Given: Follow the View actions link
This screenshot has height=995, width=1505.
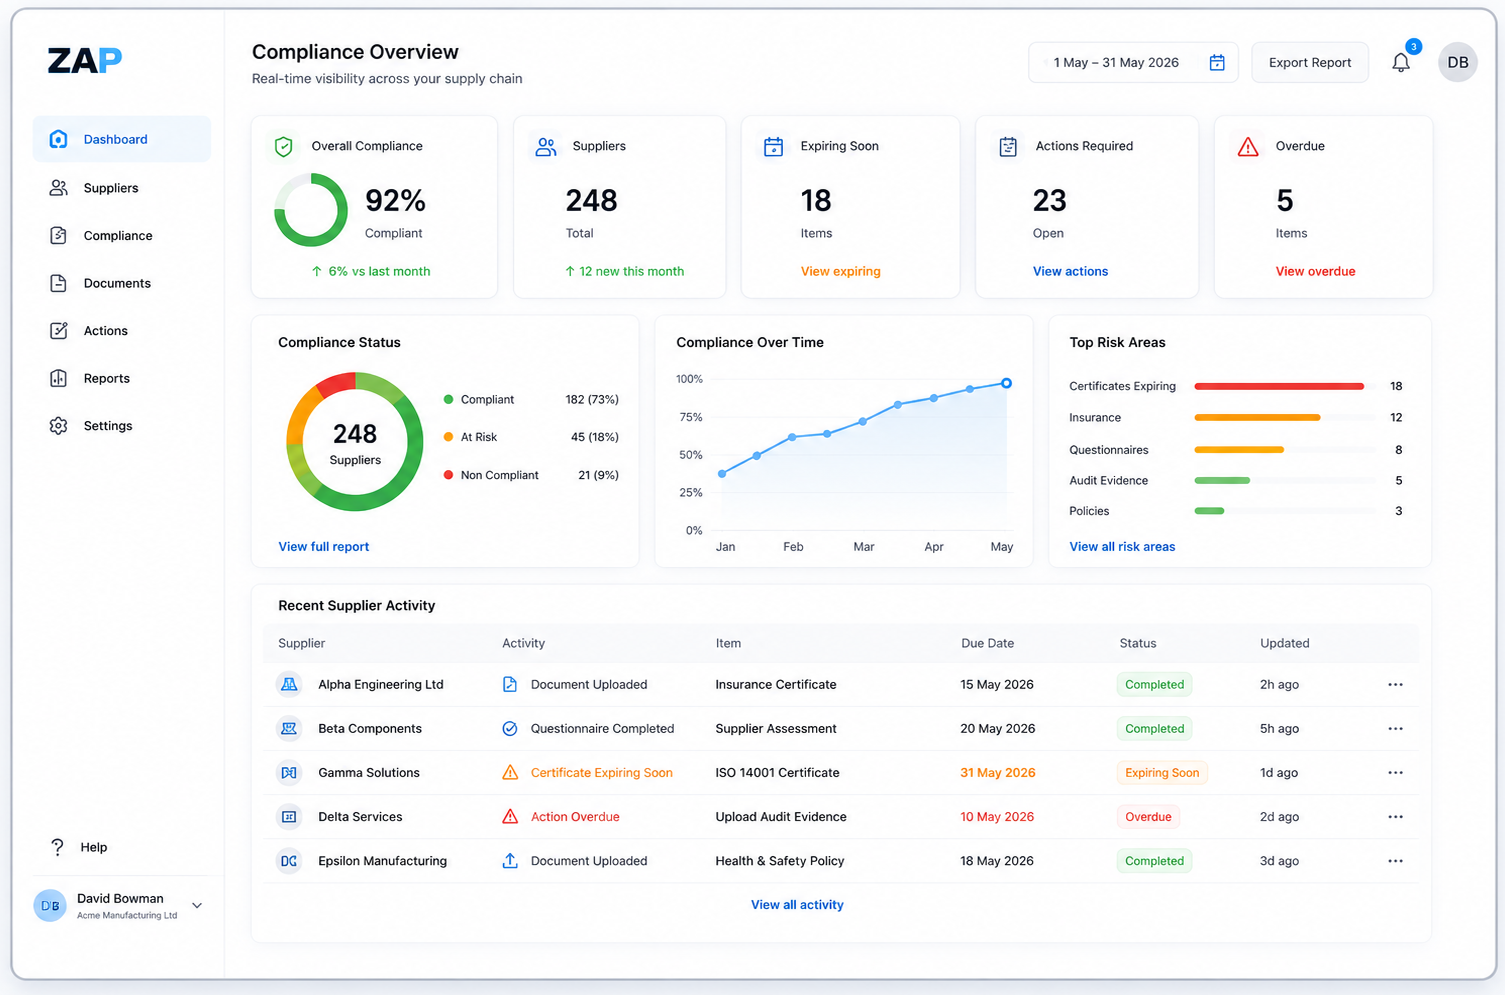Looking at the screenshot, I should tap(1070, 271).
